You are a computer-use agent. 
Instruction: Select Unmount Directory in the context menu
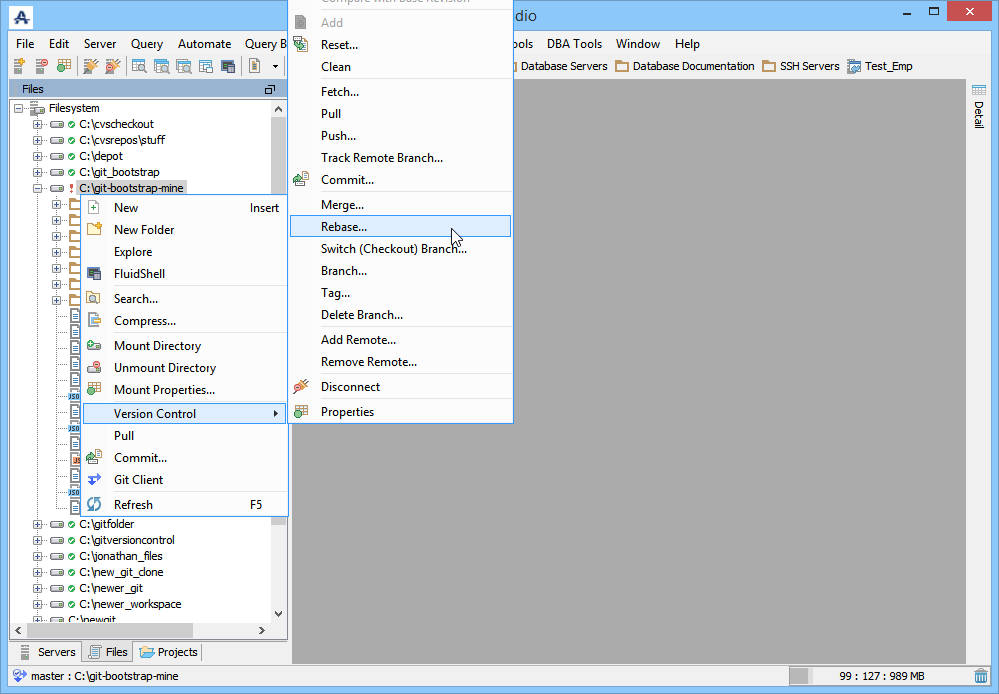184,368
